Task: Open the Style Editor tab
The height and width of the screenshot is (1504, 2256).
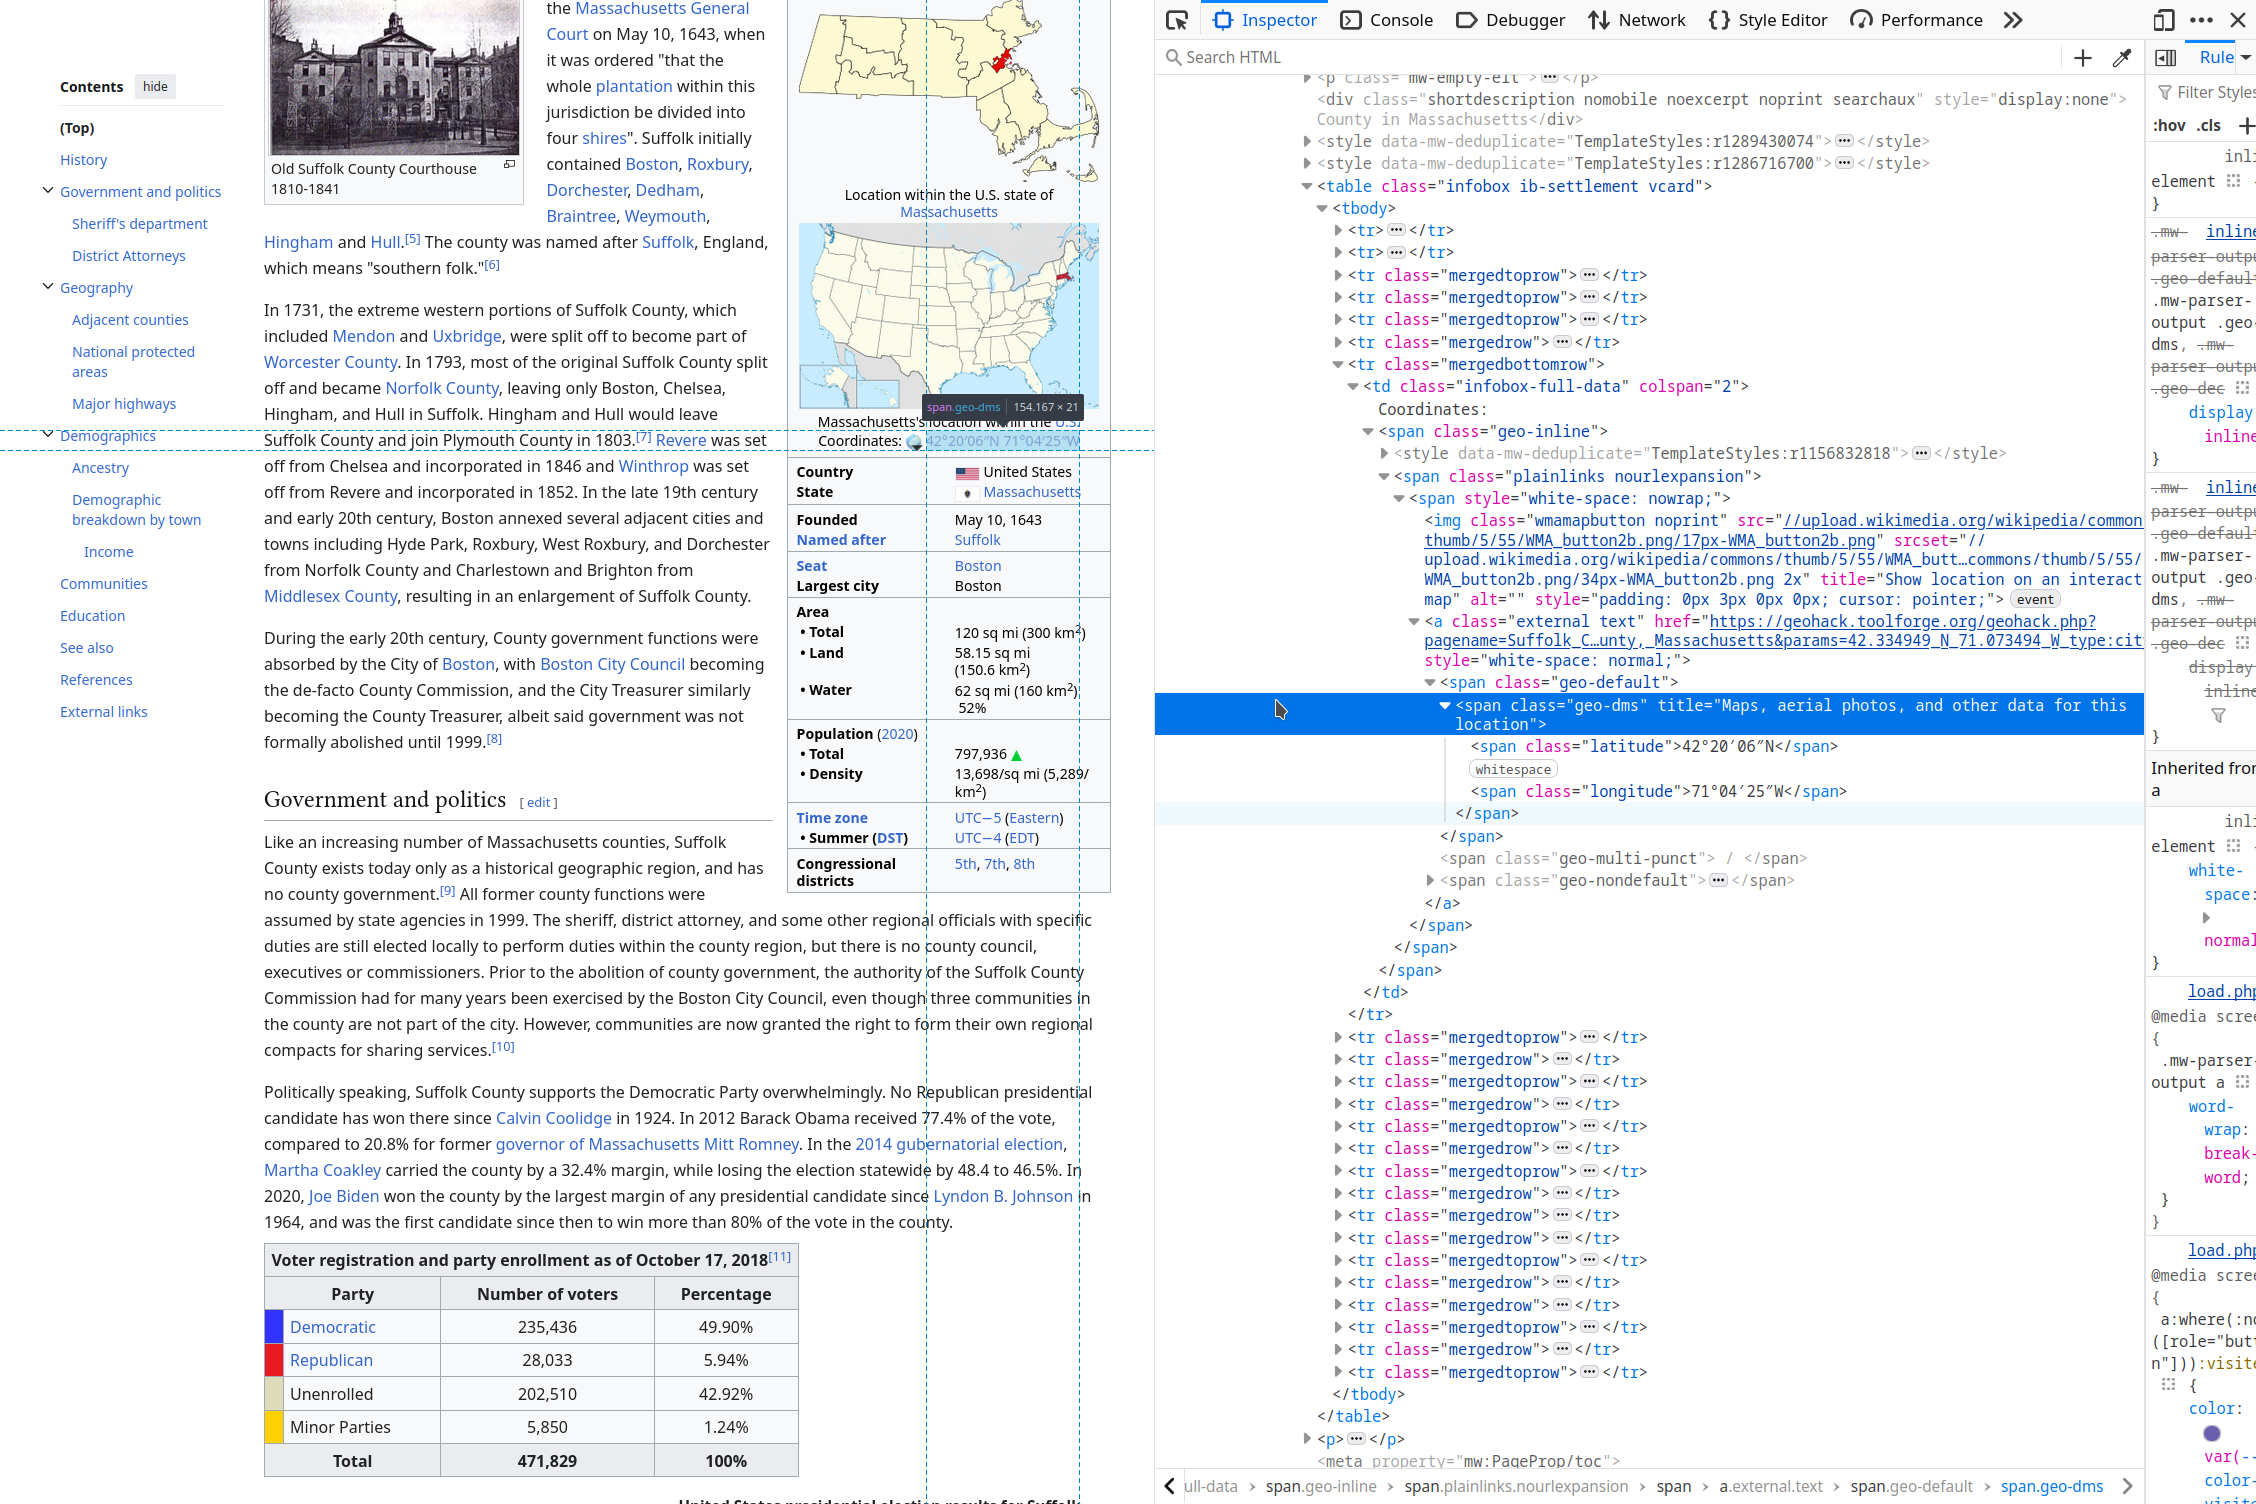Action: click(x=1768, y=20)
